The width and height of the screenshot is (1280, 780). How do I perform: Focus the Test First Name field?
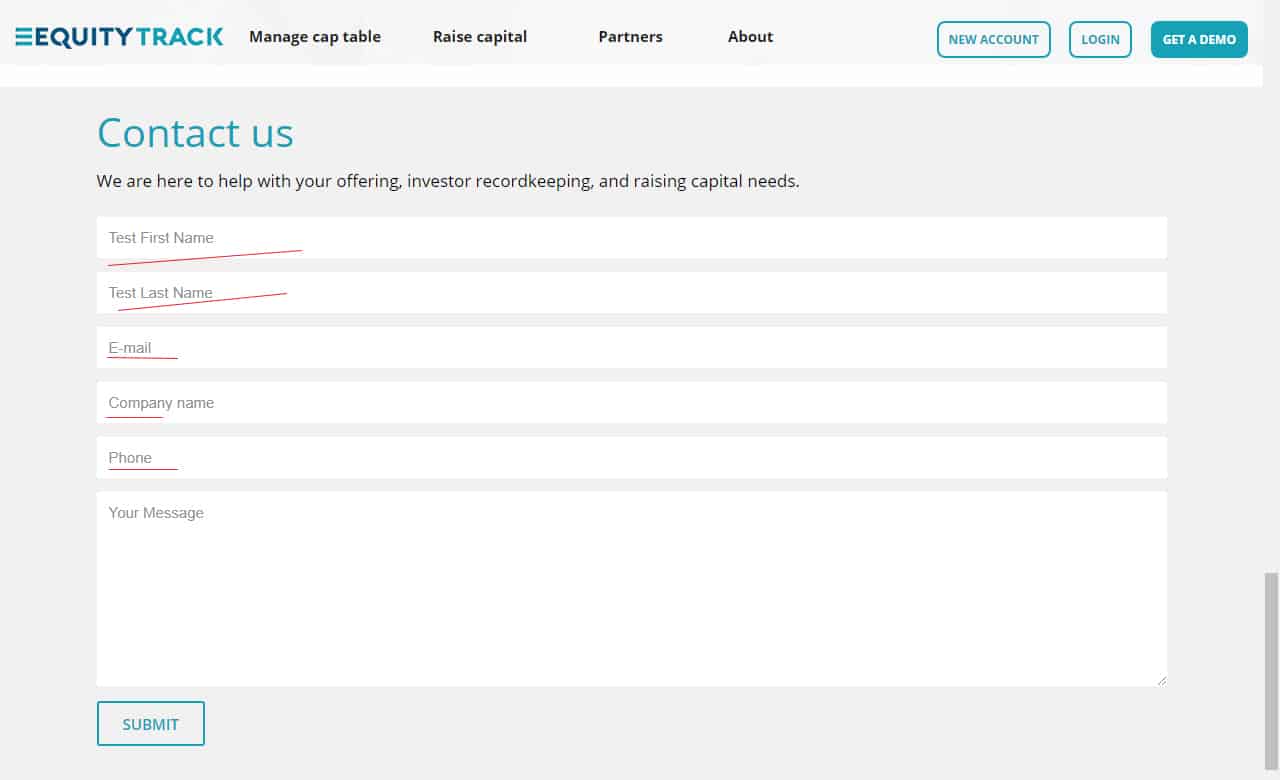(x=631, y=238)
